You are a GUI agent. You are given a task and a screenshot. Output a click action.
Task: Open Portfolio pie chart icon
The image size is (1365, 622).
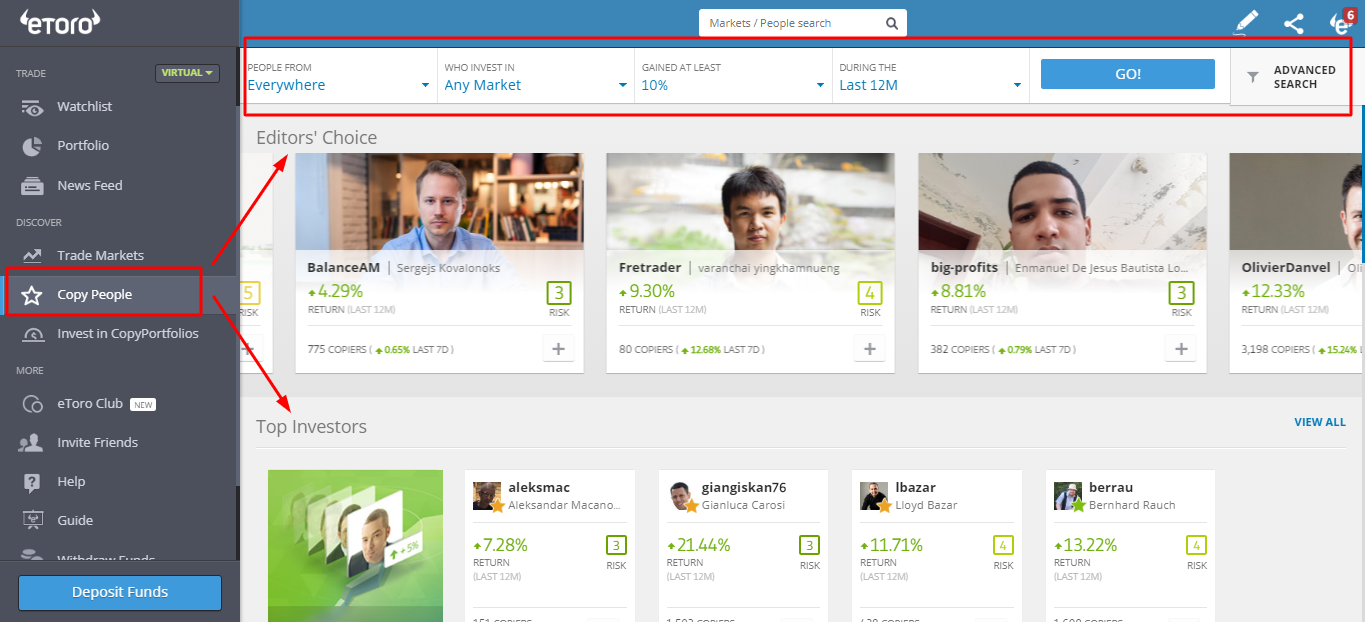[x=32, y=146]
